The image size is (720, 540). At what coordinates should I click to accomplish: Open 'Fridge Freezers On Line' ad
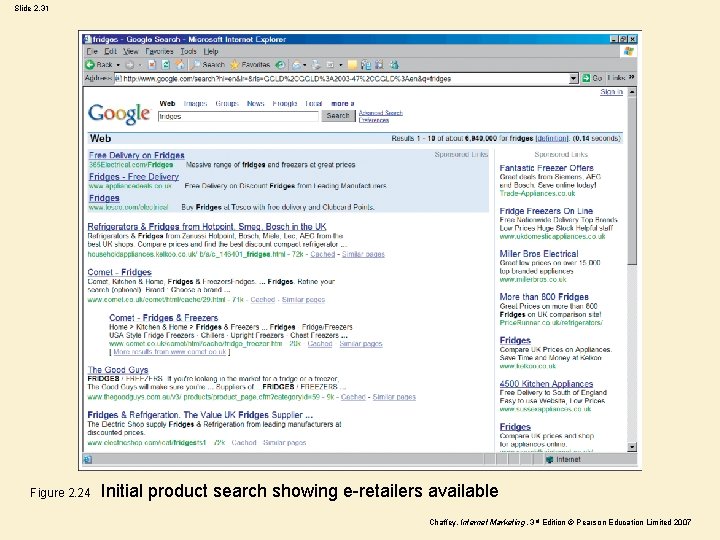(546, 211)
